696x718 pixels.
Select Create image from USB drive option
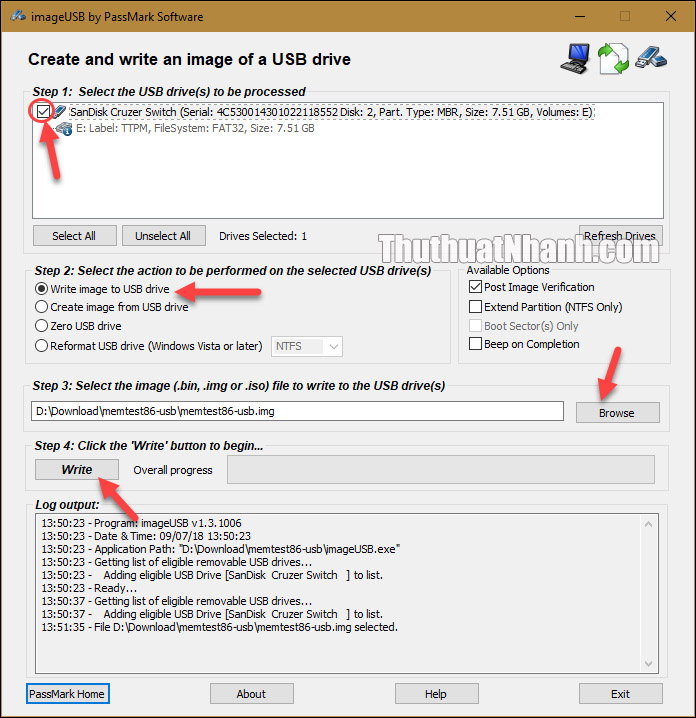pyautogui.click(x=42, y=306)
